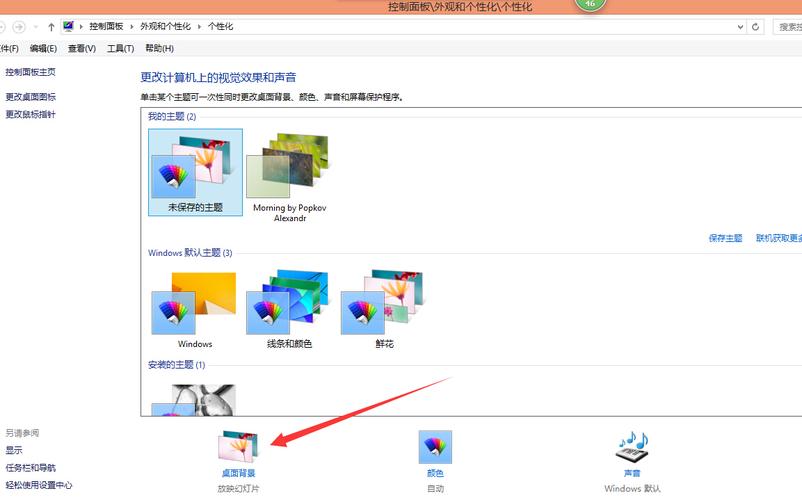The width and height of the screenshot is (802, 500).
Task: Click the control panel icon in address bar
Action: (68, 27)
